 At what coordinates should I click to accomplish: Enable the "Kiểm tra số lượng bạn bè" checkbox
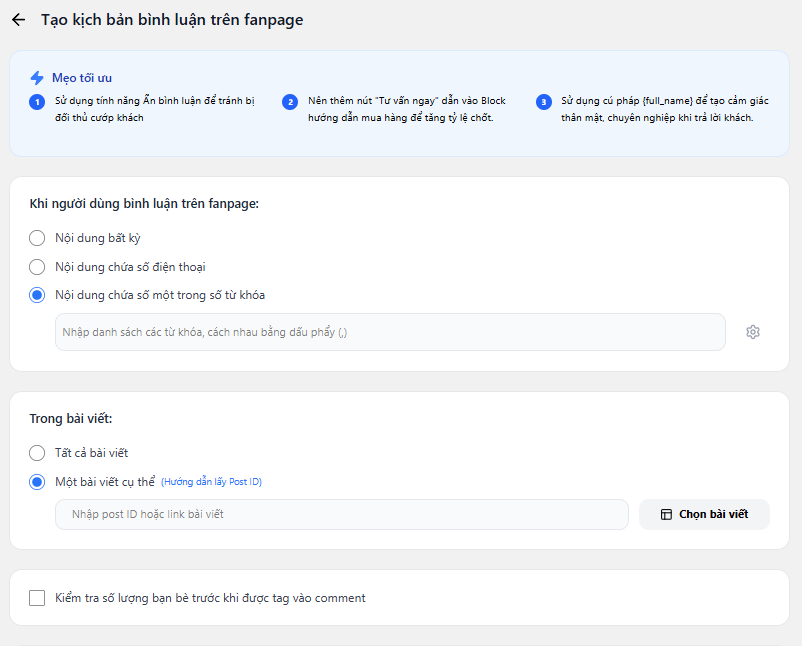point(38,598)
